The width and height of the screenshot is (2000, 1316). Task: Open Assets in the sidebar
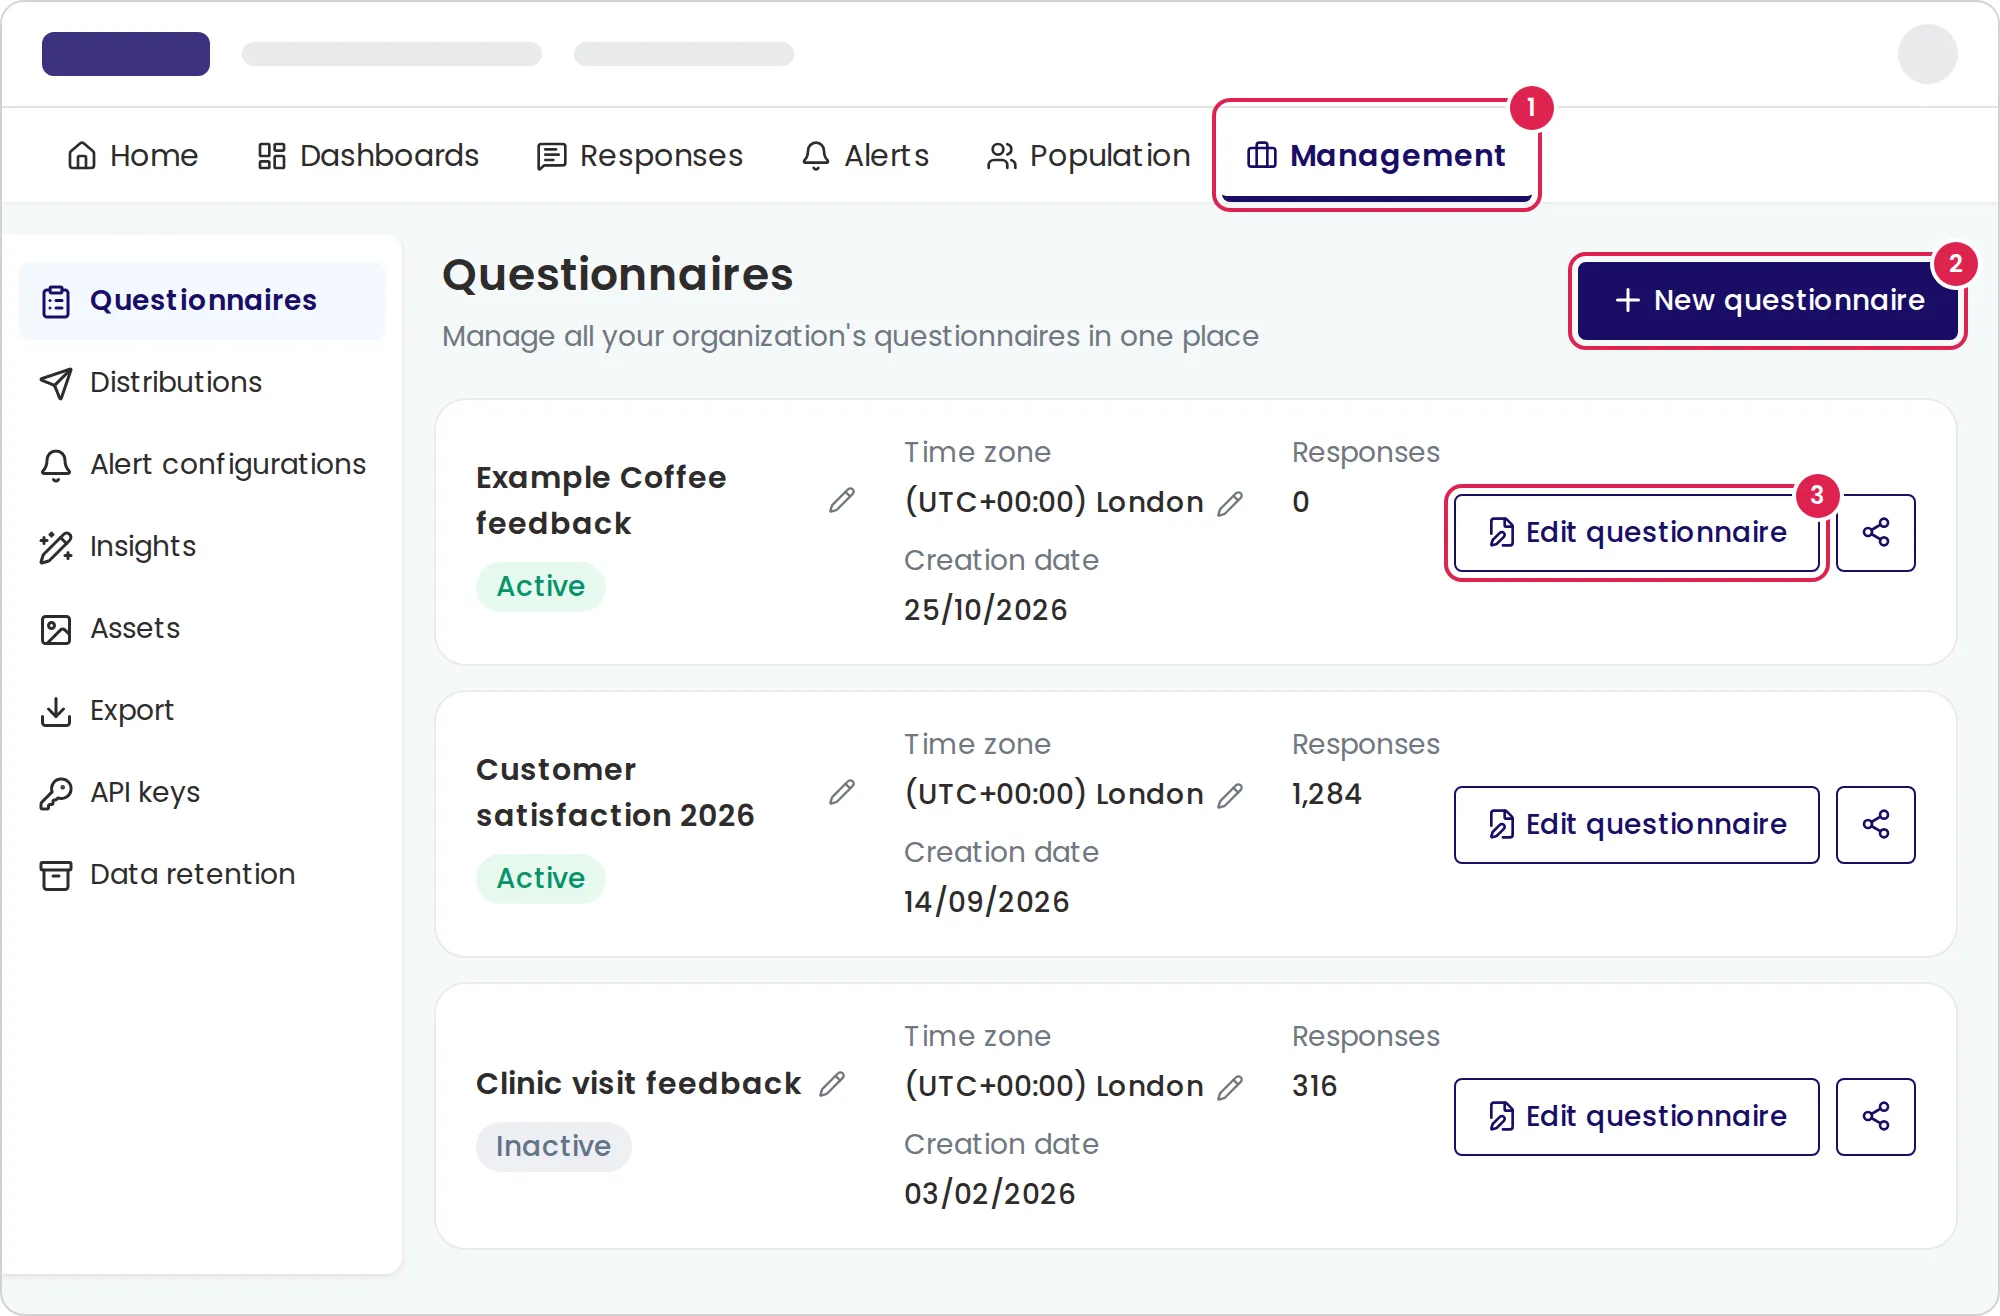[202, 628]
